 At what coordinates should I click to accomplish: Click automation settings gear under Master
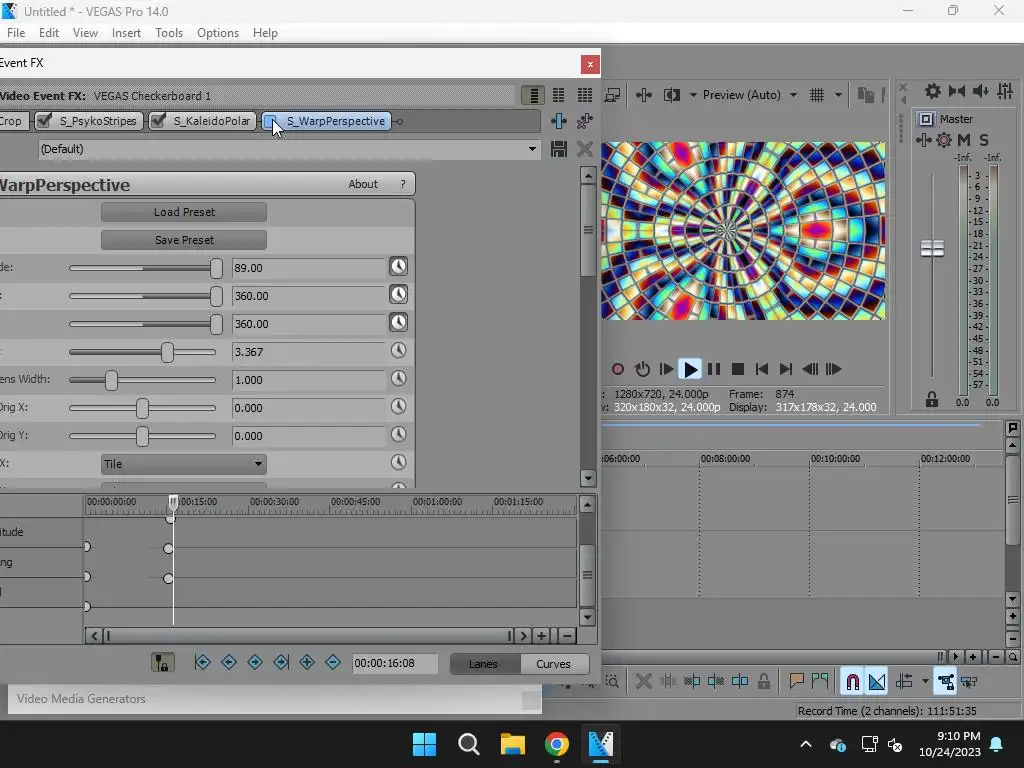pos(944,140)
